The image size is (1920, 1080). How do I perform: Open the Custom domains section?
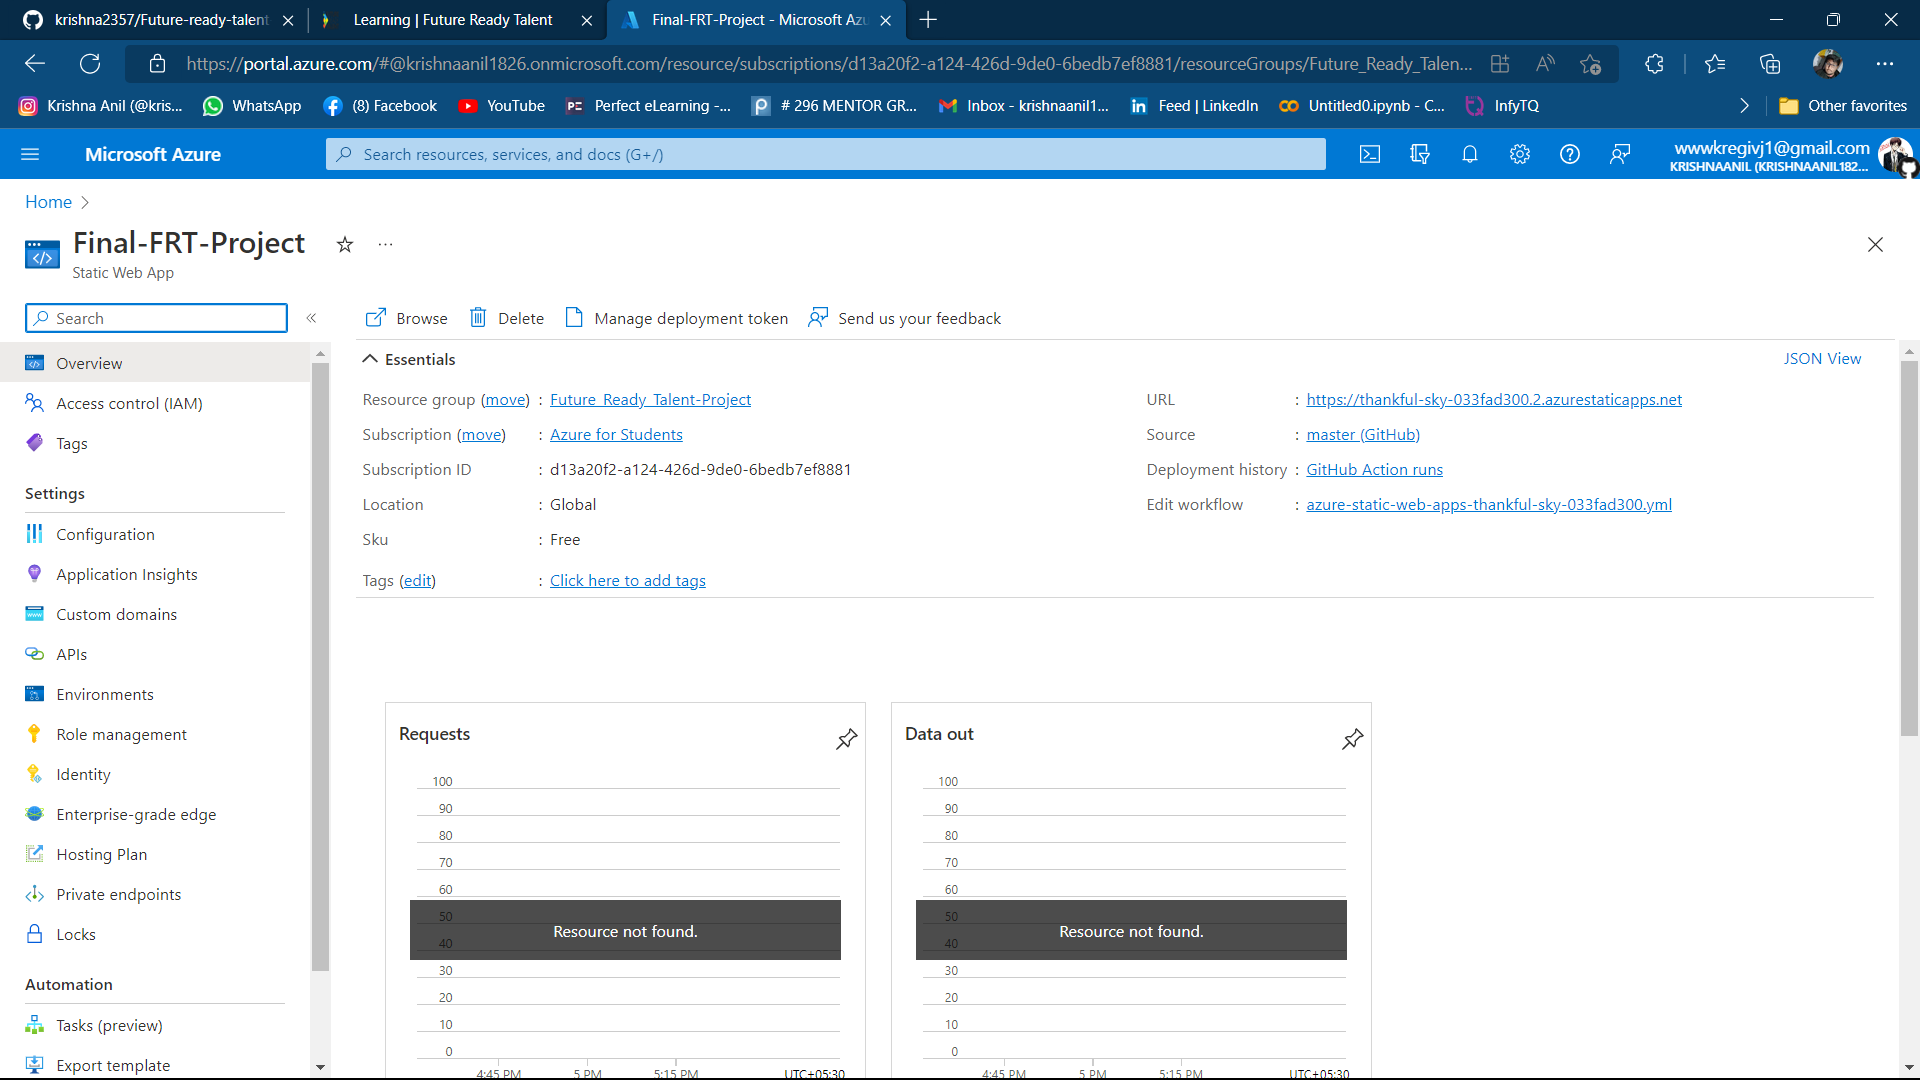[116, 614]
